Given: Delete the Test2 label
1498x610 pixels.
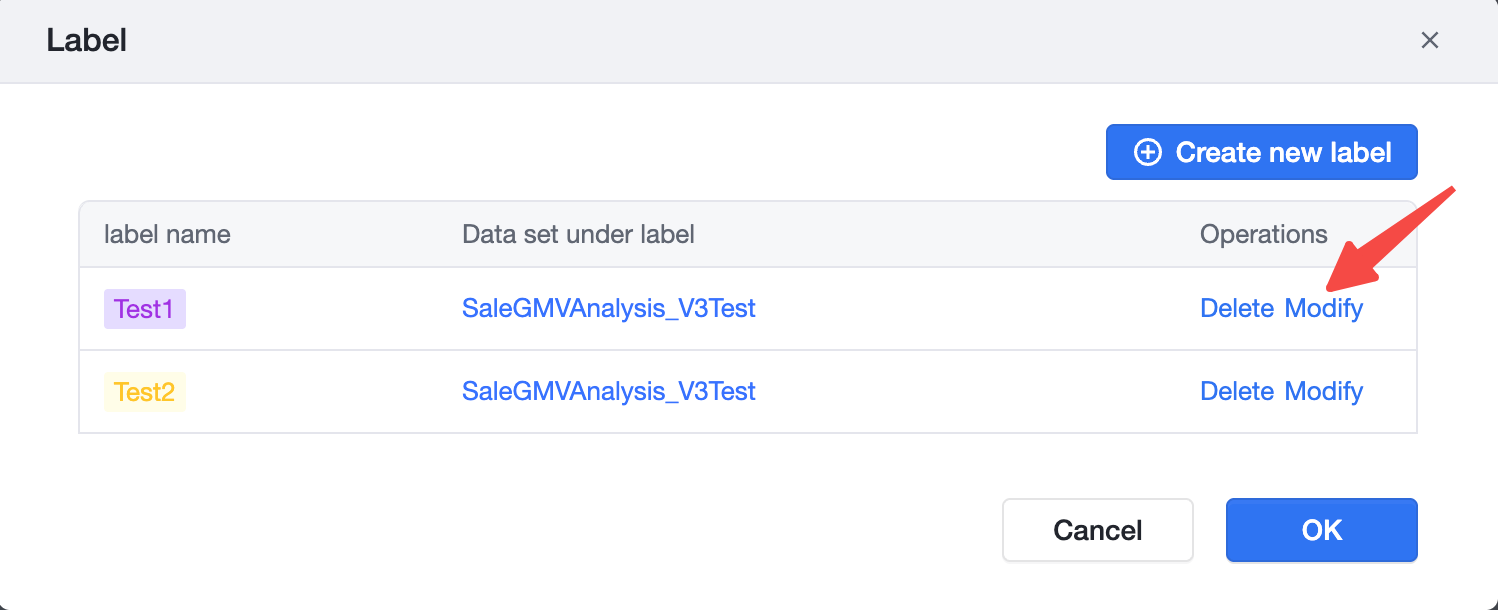Looking at the screenshot, I should pos(1237,391).
